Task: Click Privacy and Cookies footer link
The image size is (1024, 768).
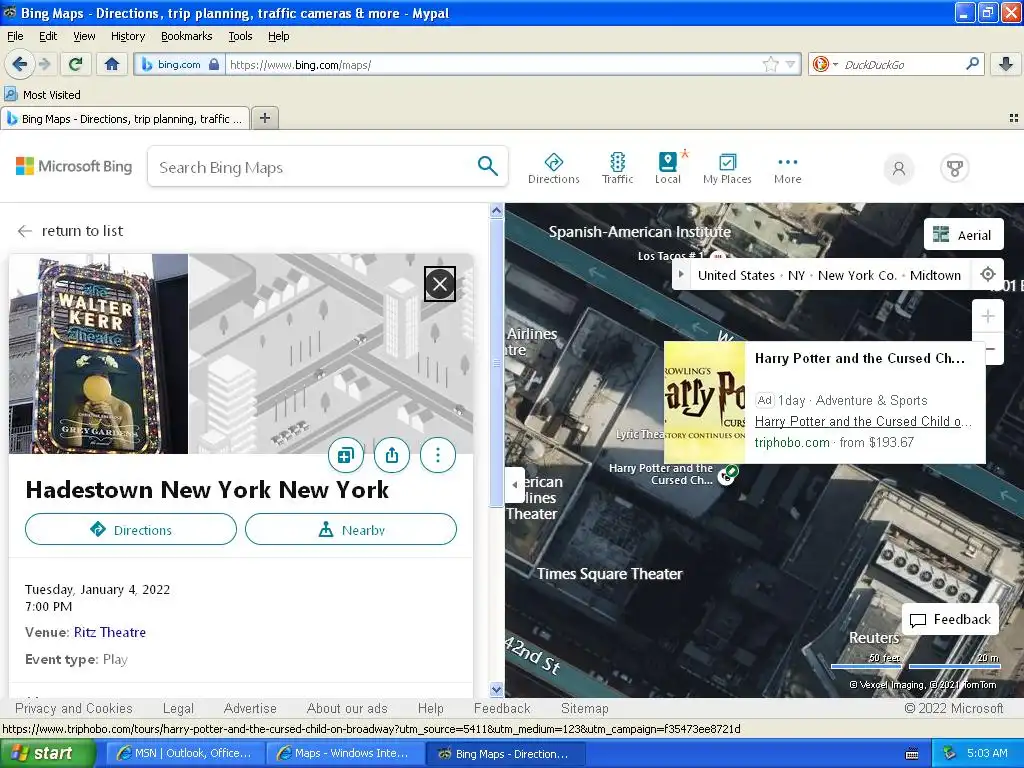Action: tap(74, 708)
